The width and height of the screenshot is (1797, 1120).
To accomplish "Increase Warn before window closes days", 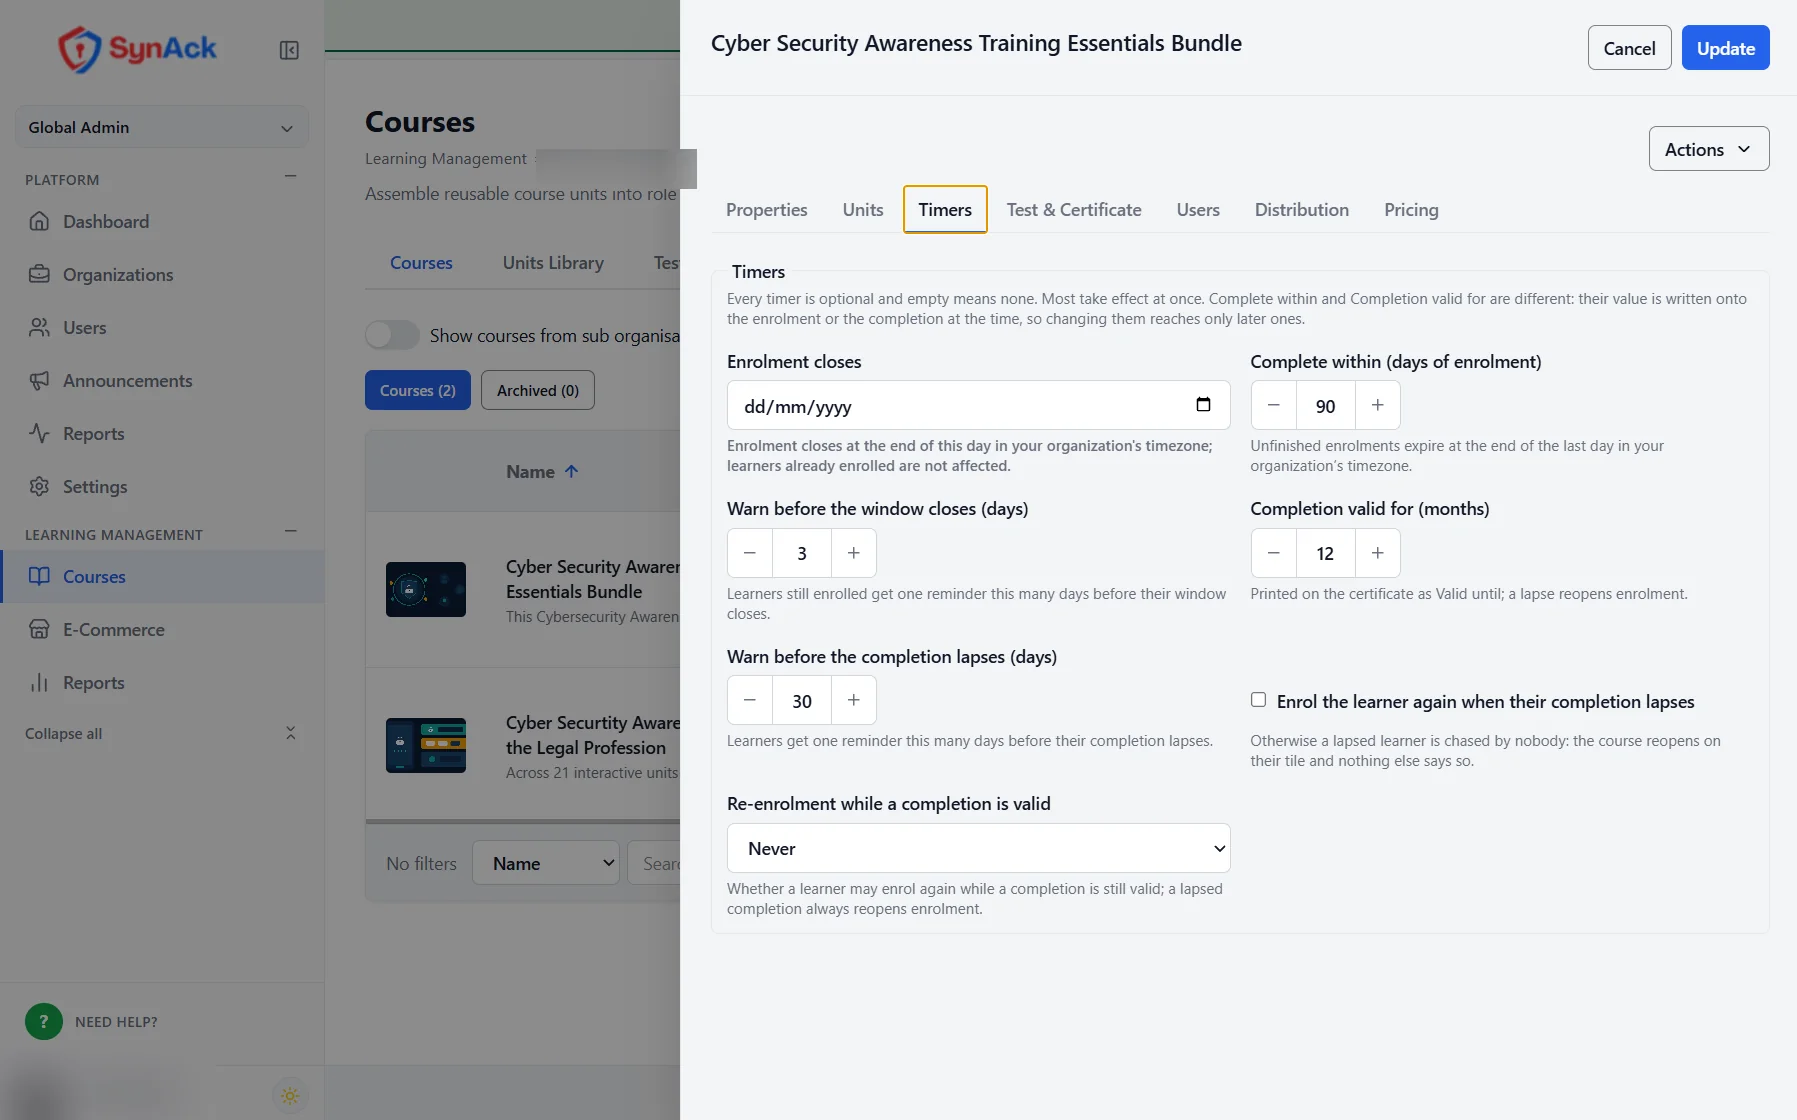I will coord(854,553).
